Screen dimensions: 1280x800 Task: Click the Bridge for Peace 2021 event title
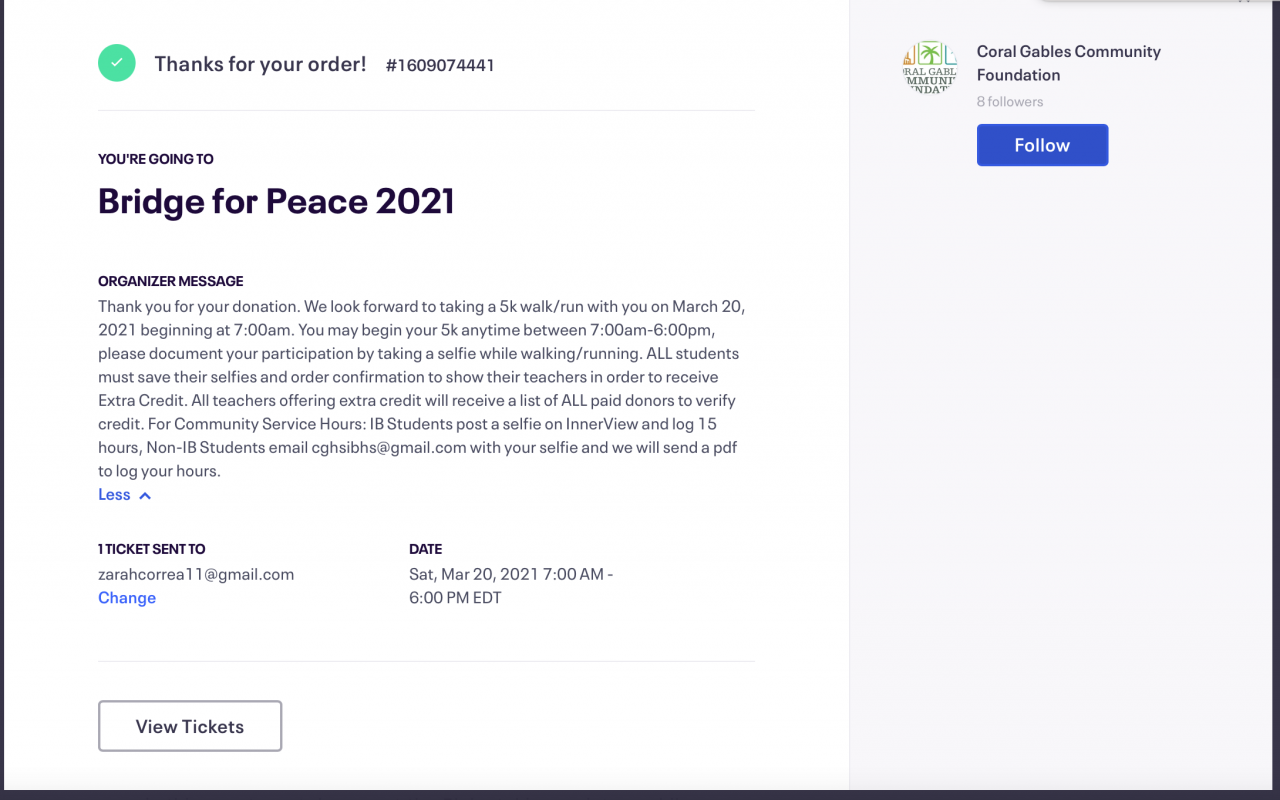pos(276,201)
